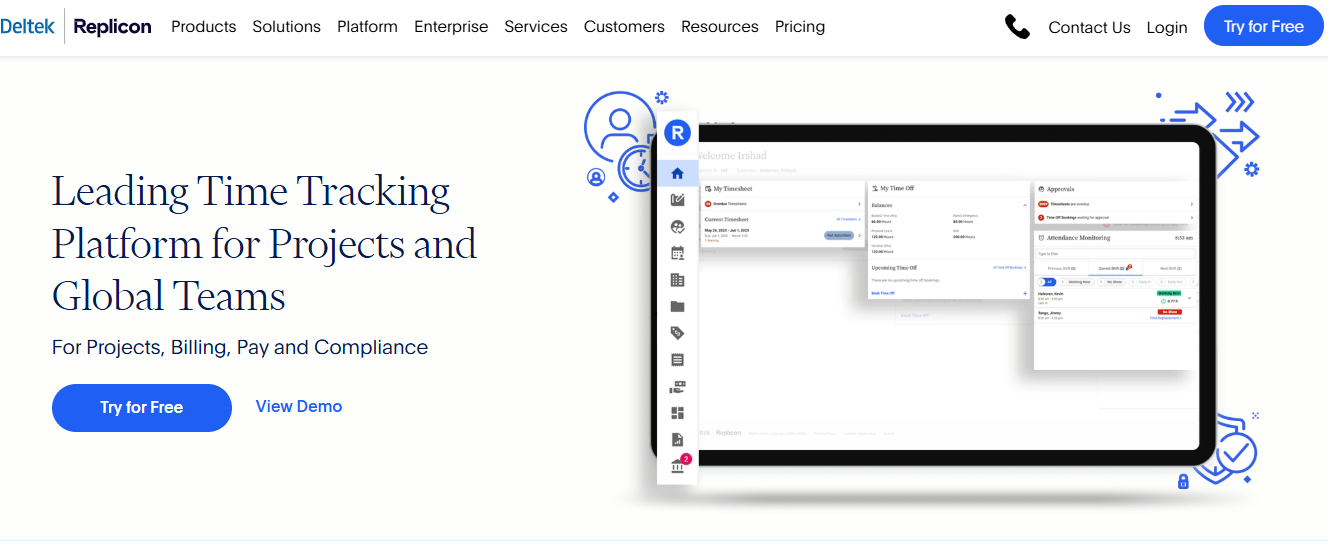This screenshot has width=1328, height=541.
Task: Click the Book Time Off link
Action: [x=883, y=293]
